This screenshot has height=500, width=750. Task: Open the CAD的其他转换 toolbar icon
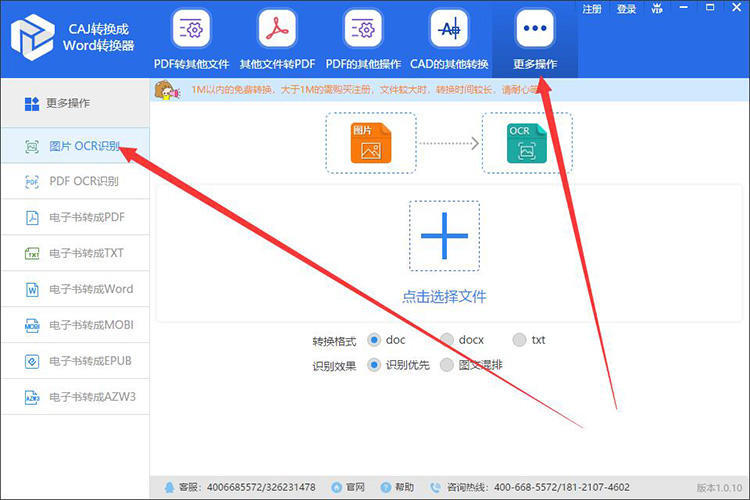pyautogui.click(x=449, y=29)
